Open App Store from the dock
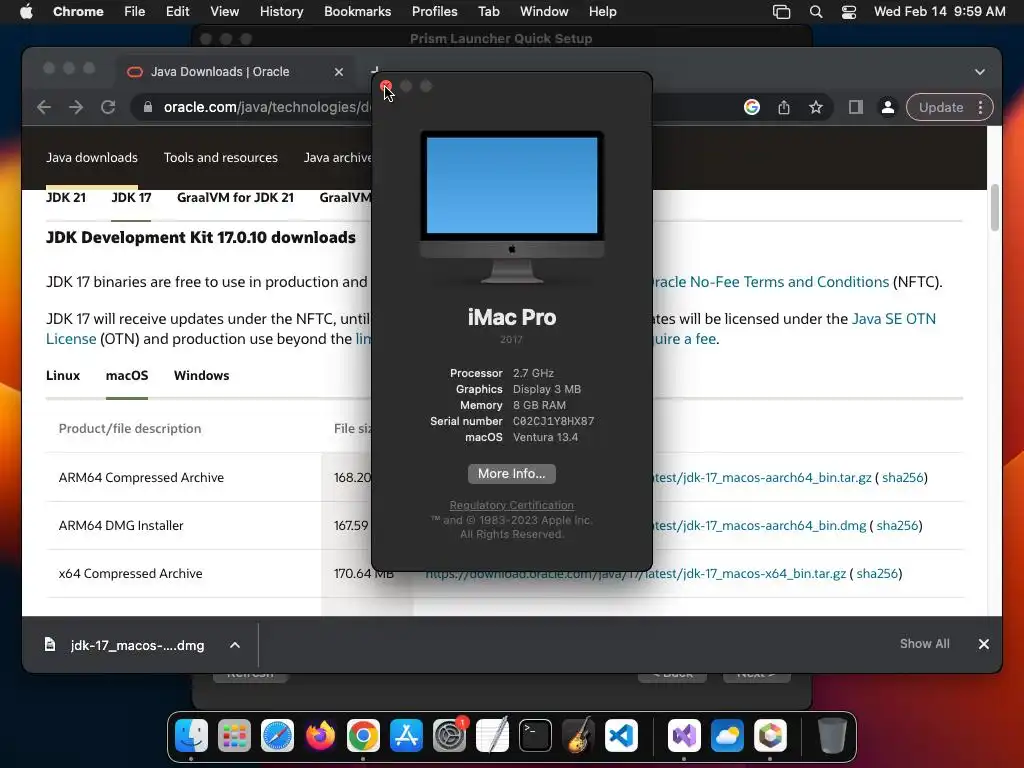 coord(406,735)
